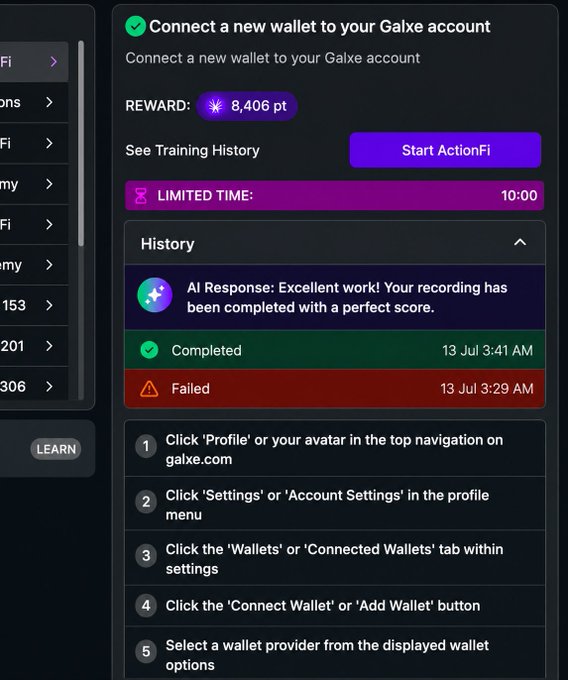This screenshot has width=568, height=680.
Task: Click the AI sparkle avatar icon
Action: pos(155,295)
